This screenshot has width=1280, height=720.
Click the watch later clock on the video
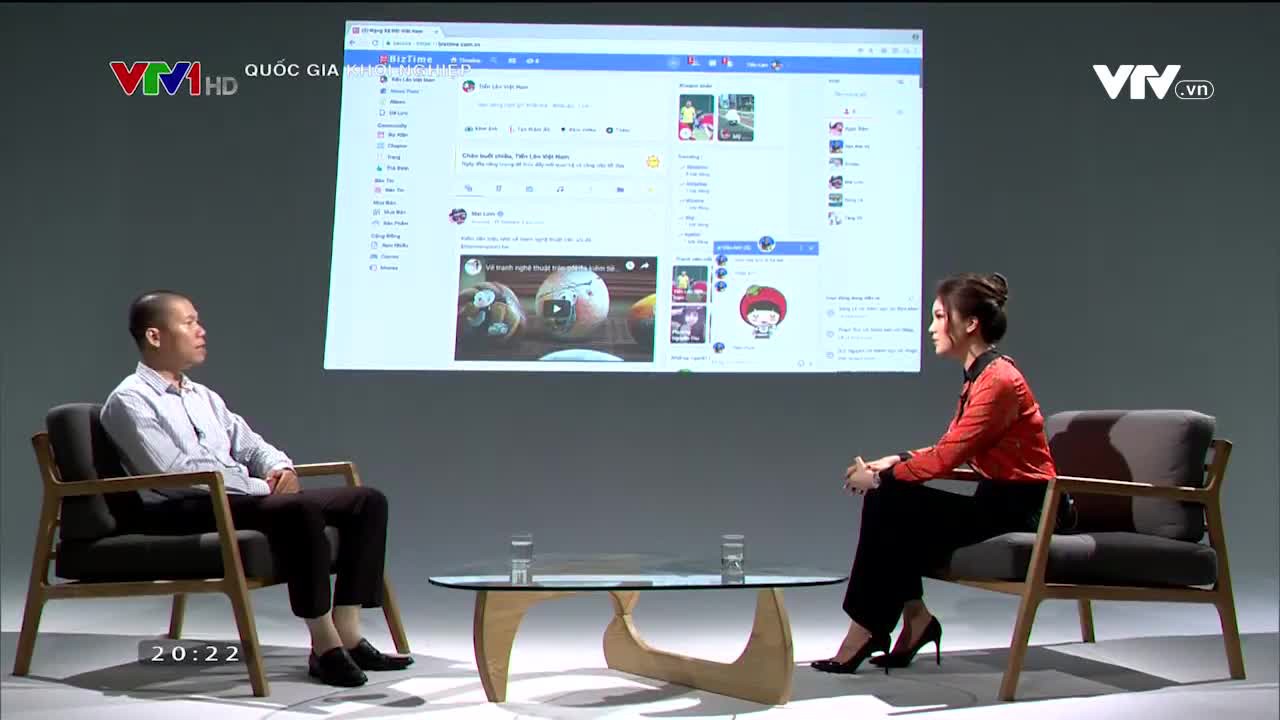(630, 266)
